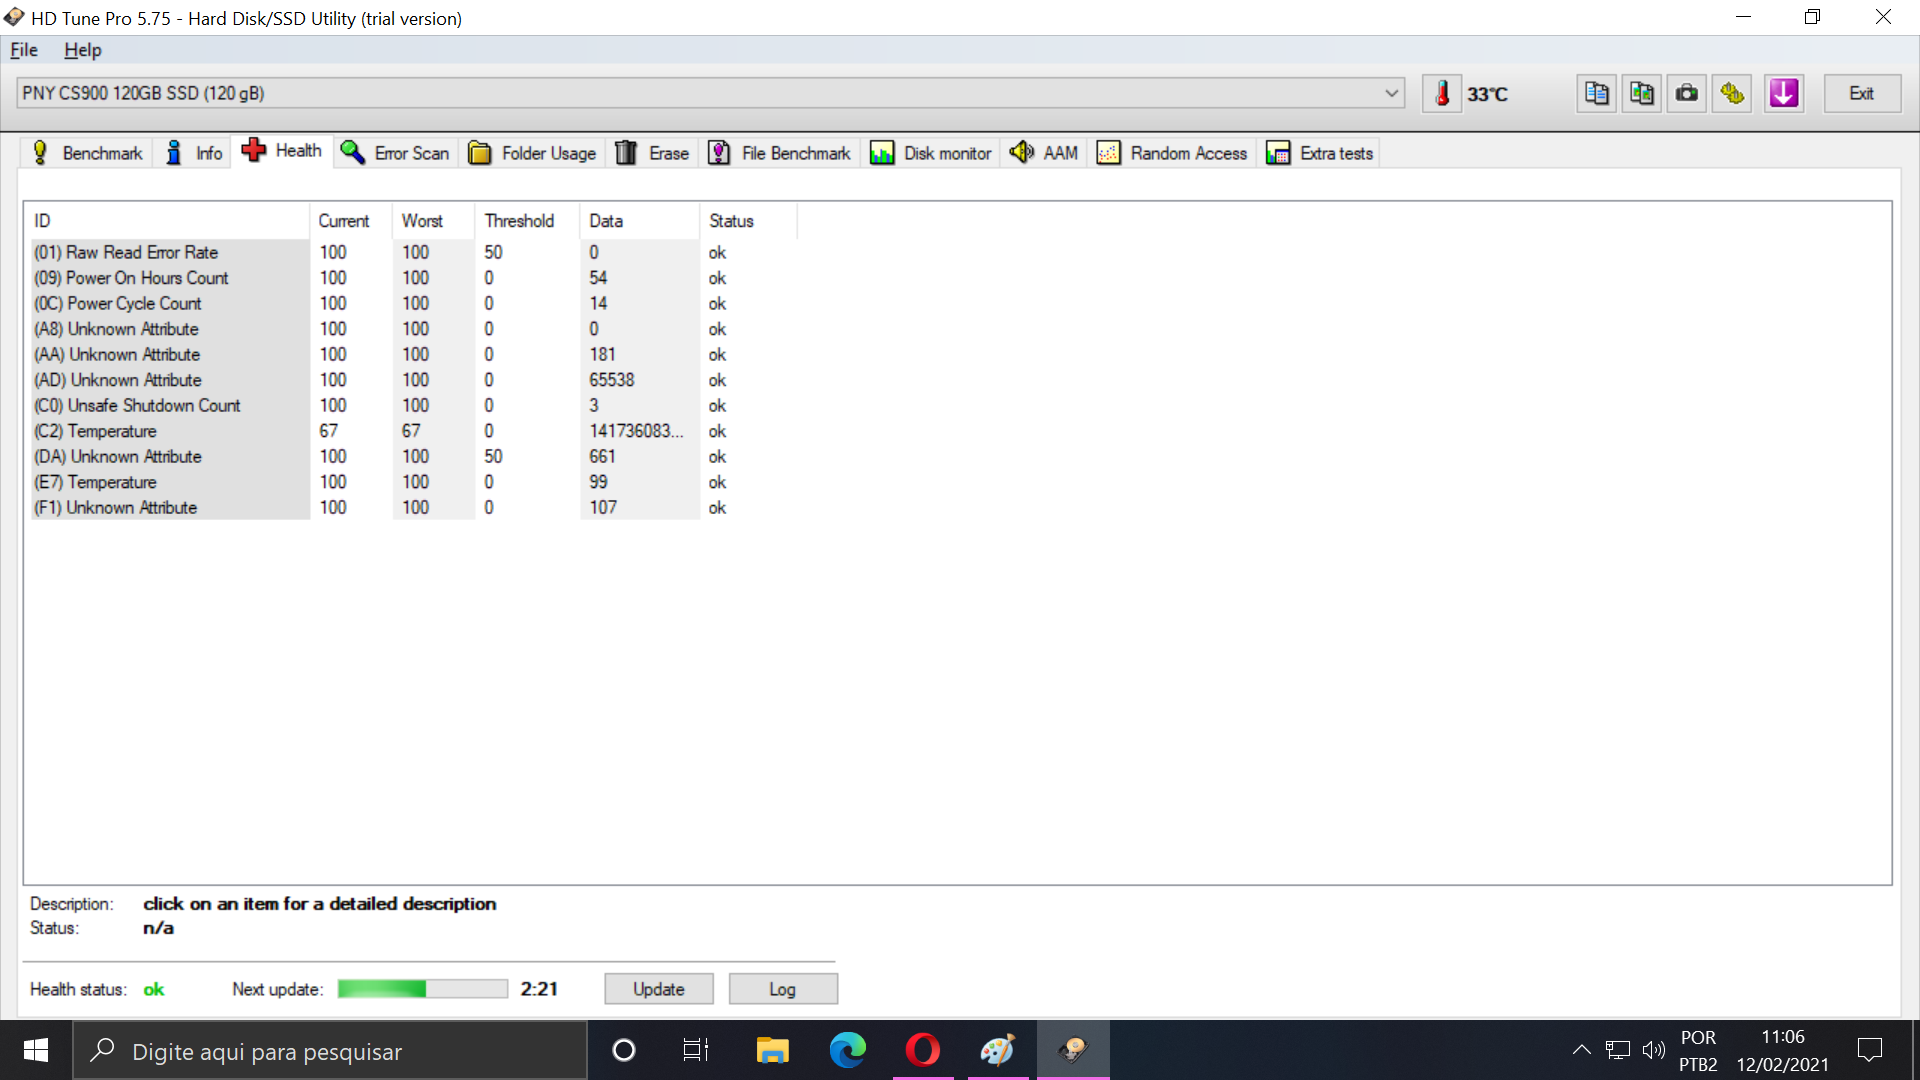Click the network tray icon

click(1617, 1050)
